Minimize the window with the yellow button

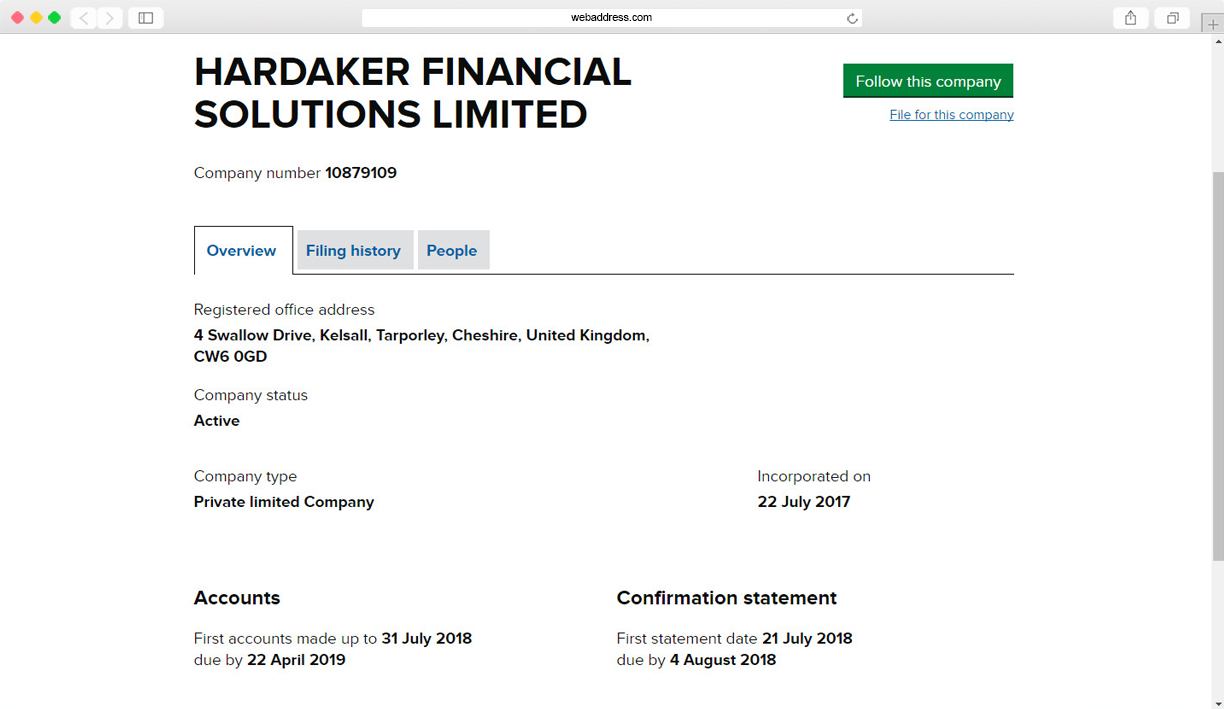click(x=36, y=18)
